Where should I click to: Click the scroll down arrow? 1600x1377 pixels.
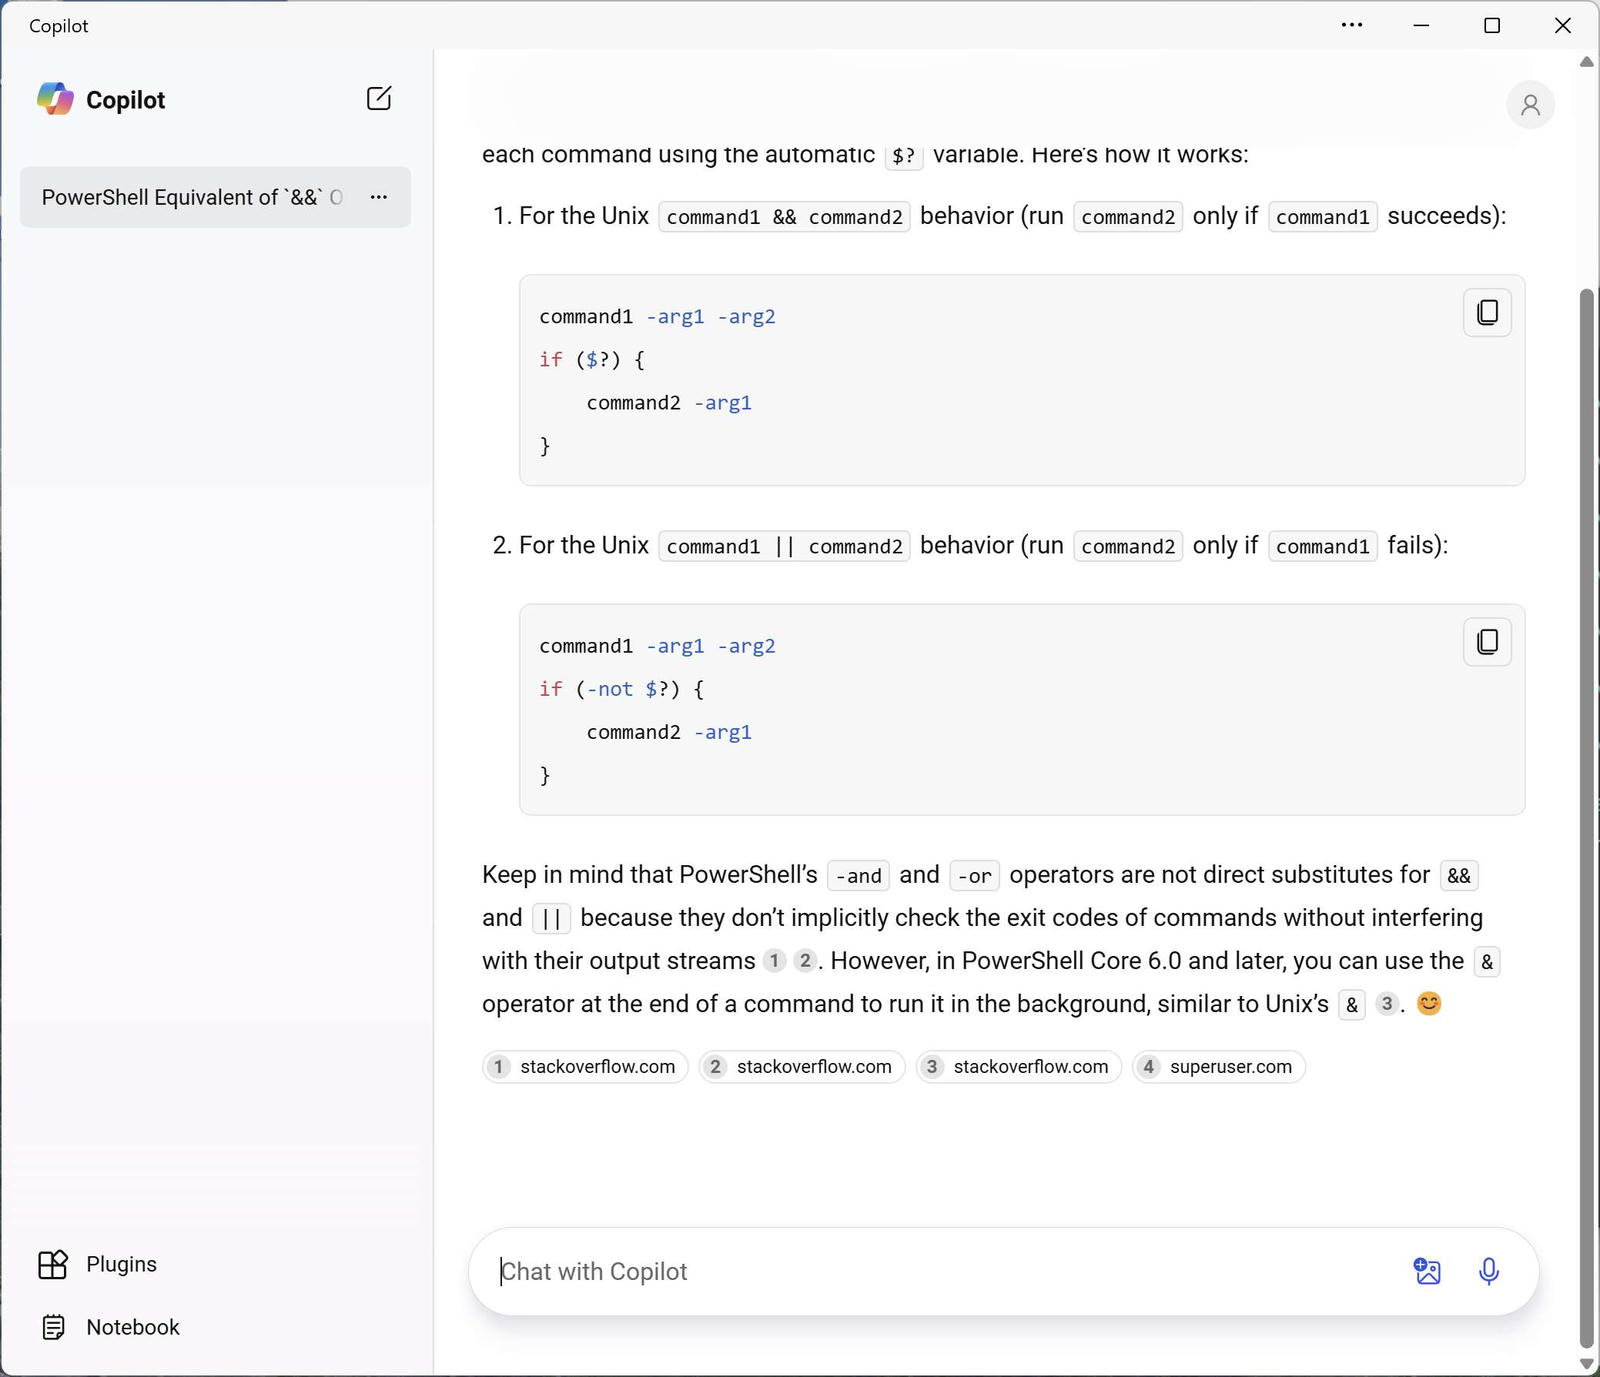[1586, 1363]
